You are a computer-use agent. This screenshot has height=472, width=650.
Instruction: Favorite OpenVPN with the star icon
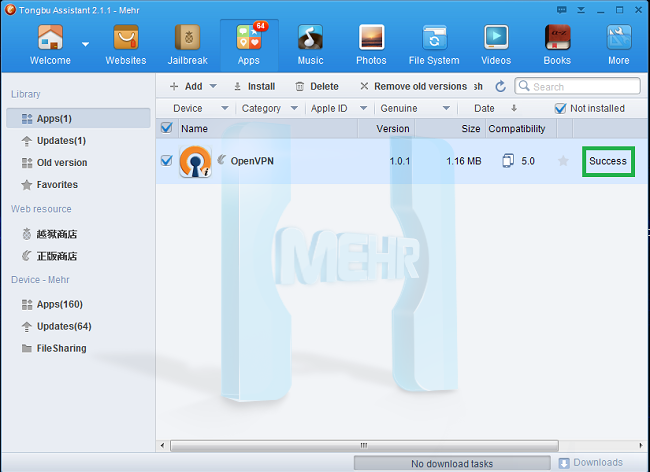click(563, 161)
